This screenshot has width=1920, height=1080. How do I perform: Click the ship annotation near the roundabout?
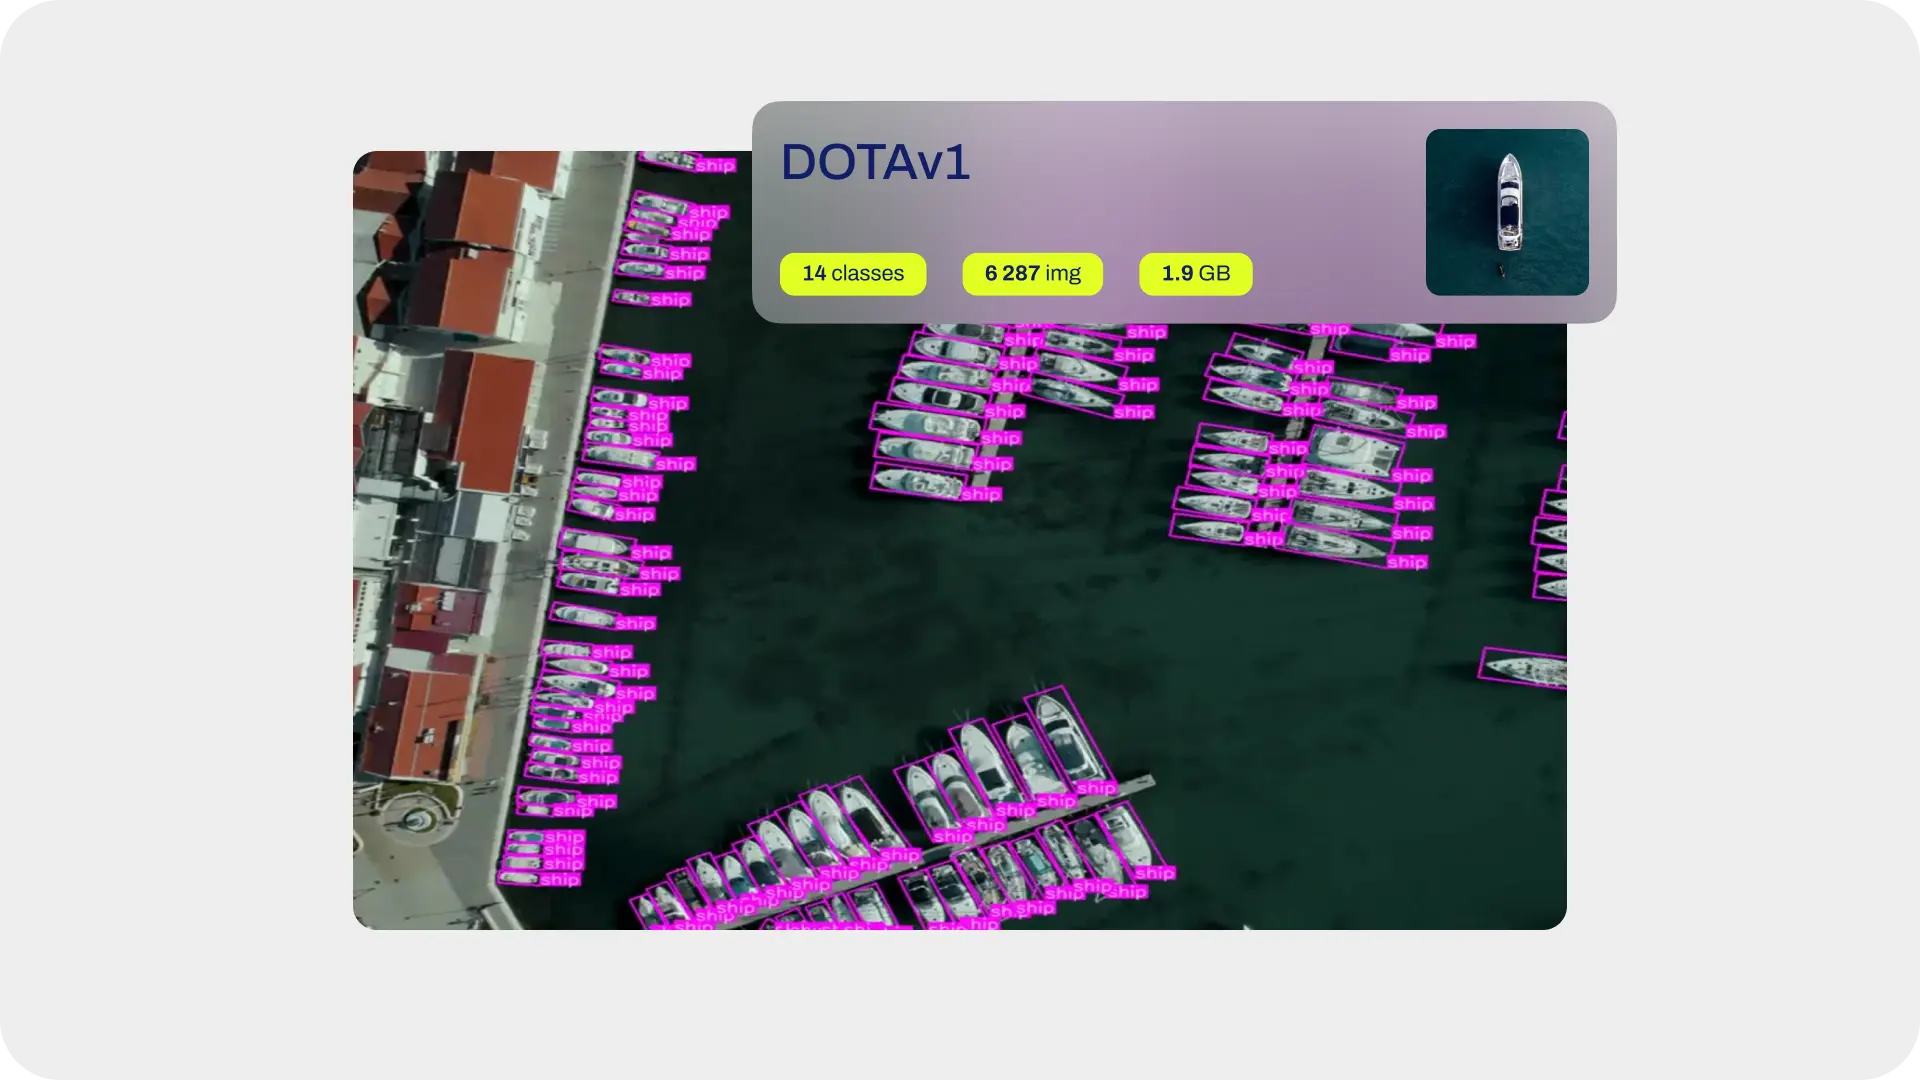click(x=560, y=840)
